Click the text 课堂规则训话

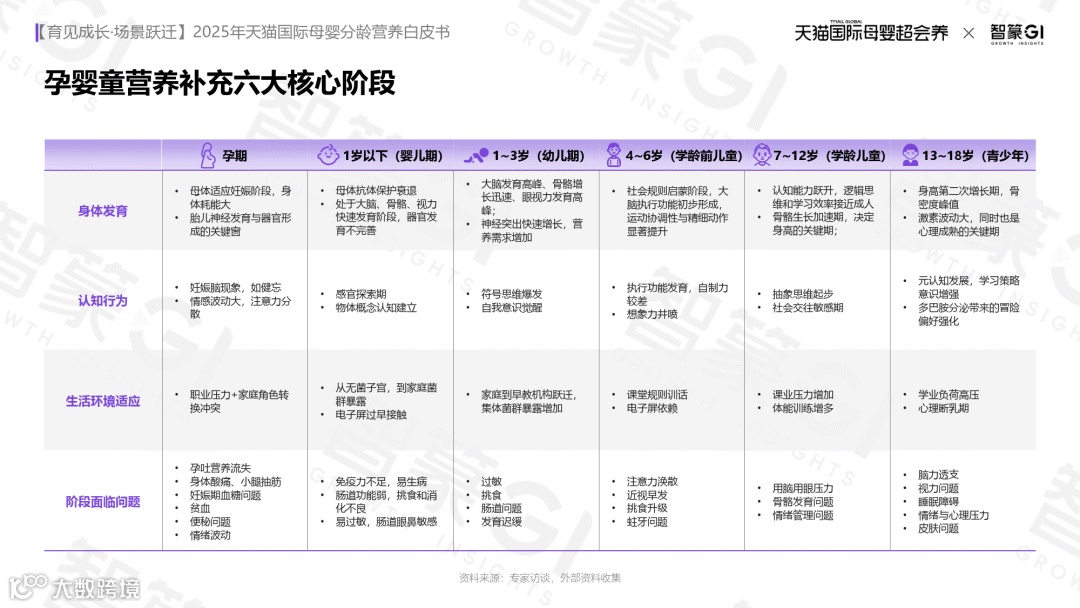click(x=656, y=395)
